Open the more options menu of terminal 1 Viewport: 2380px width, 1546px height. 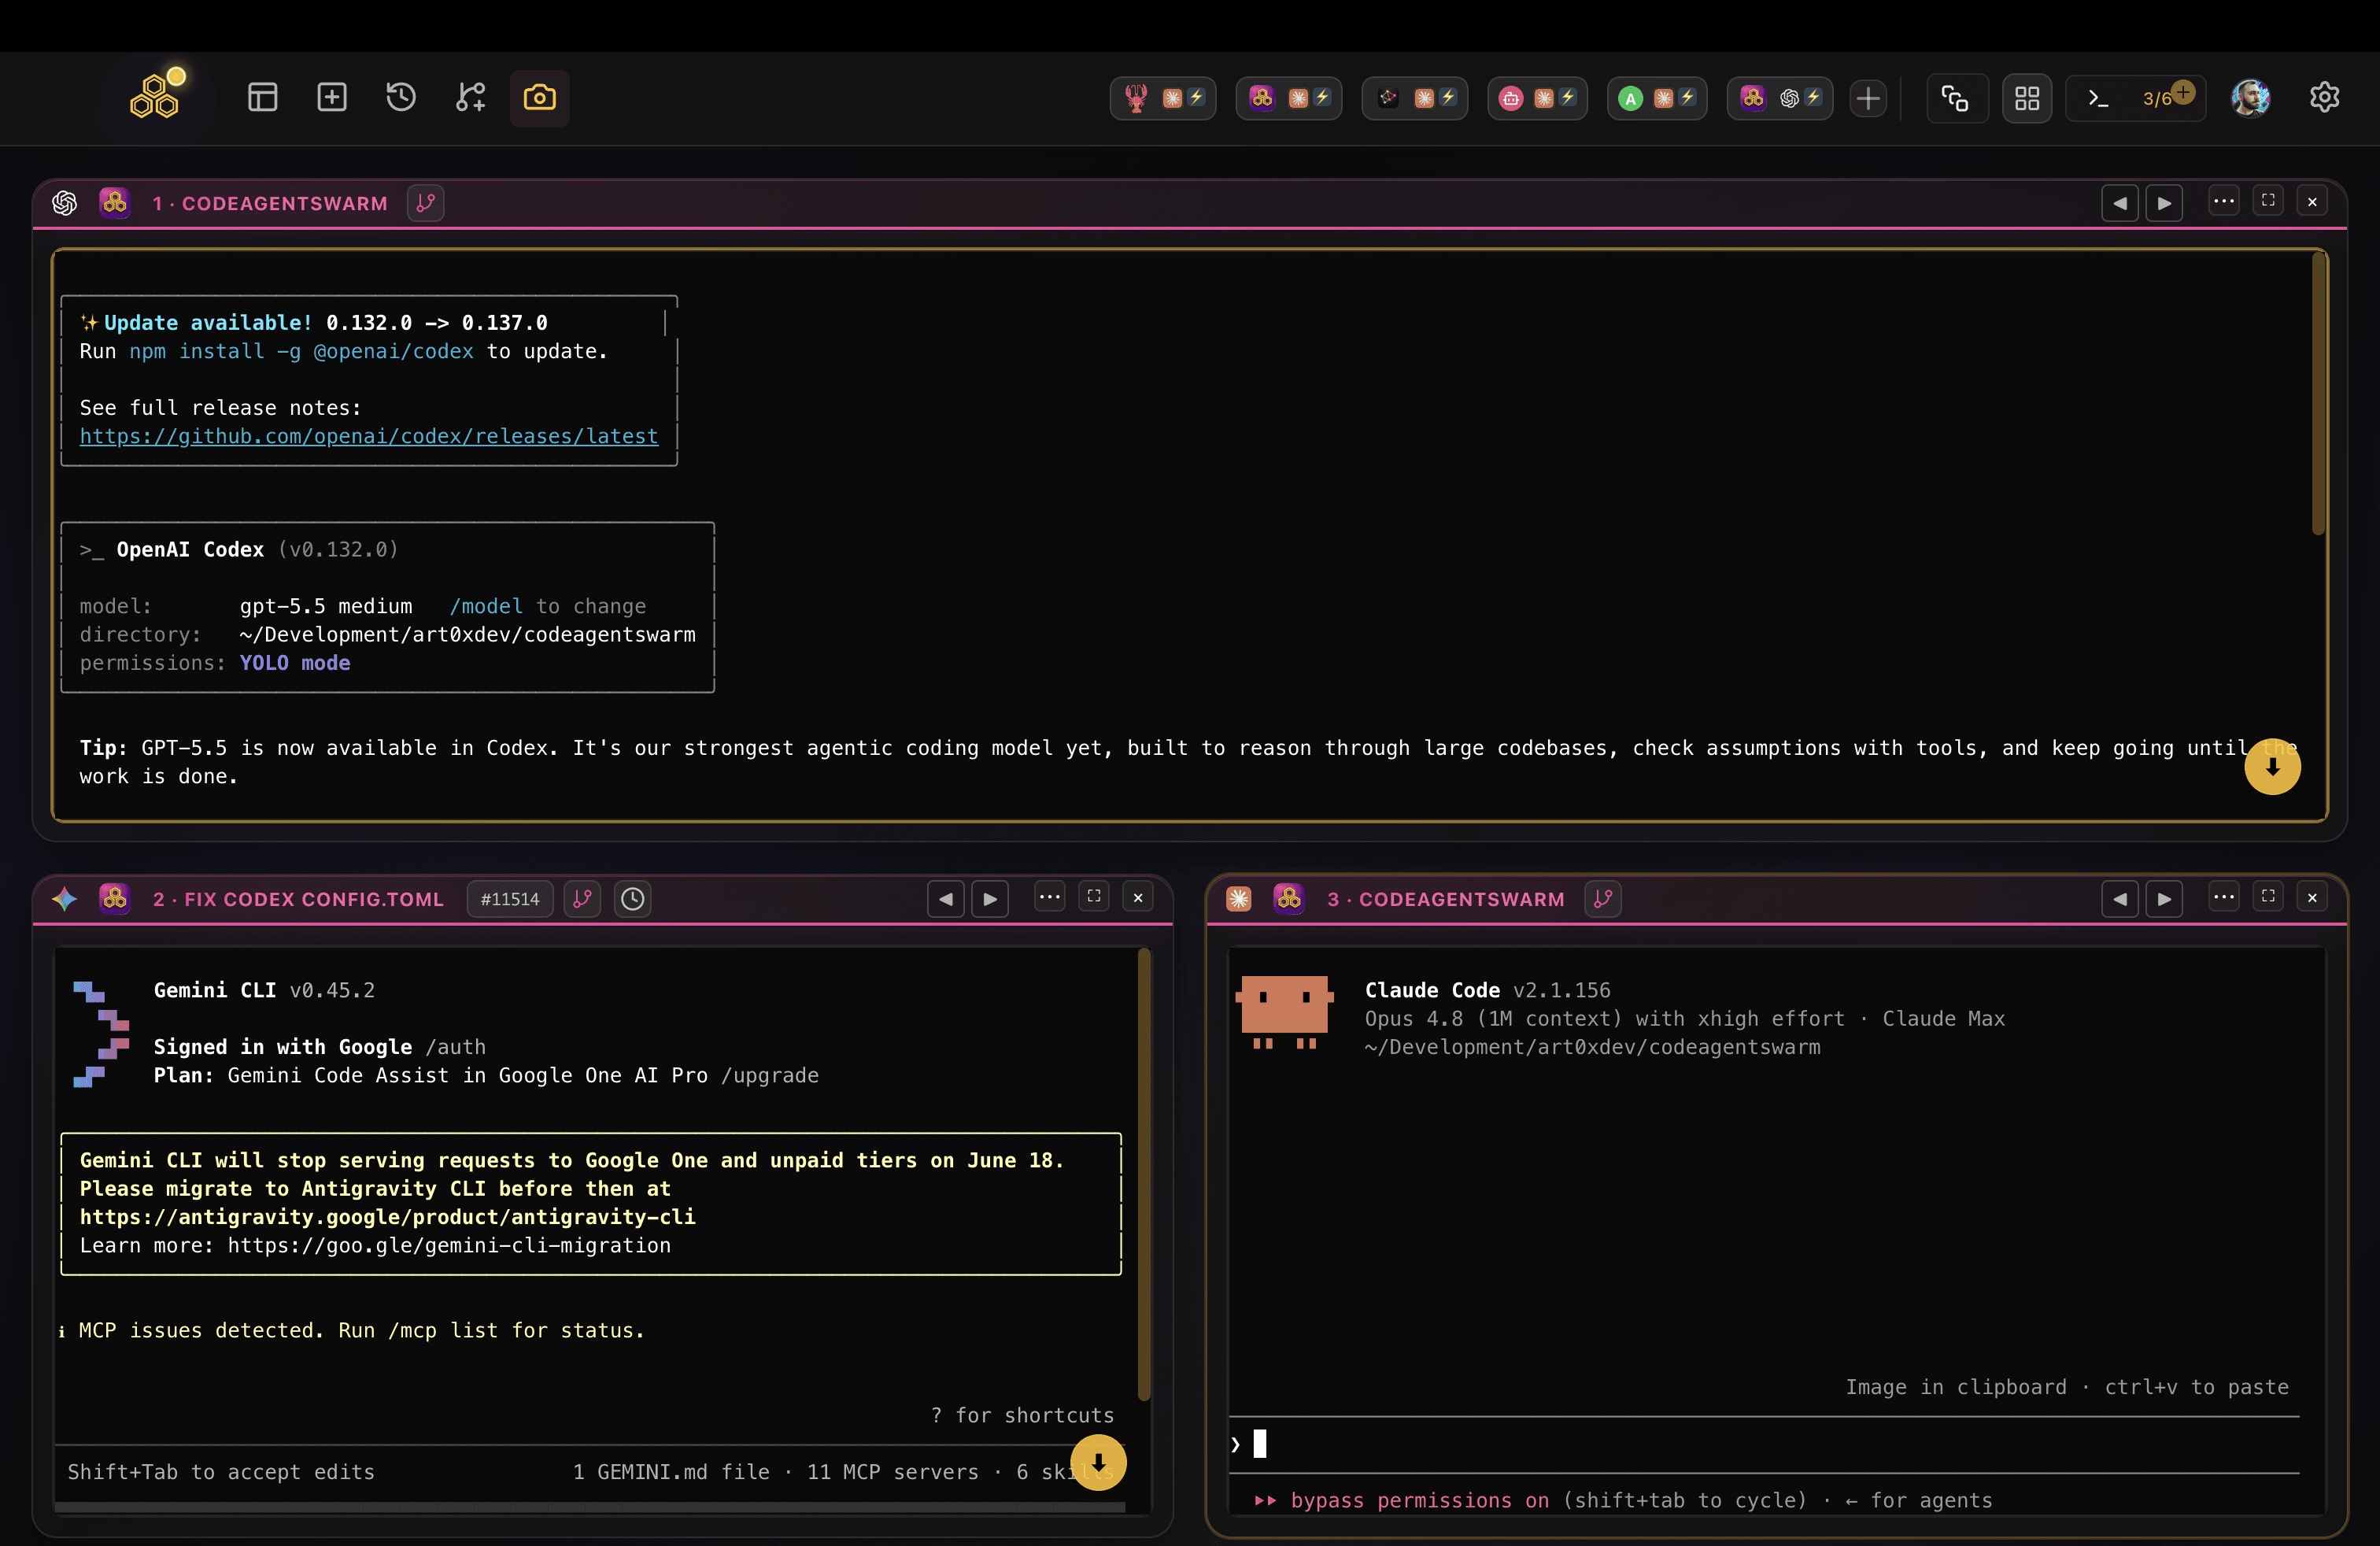click(x=2224, y=201)
